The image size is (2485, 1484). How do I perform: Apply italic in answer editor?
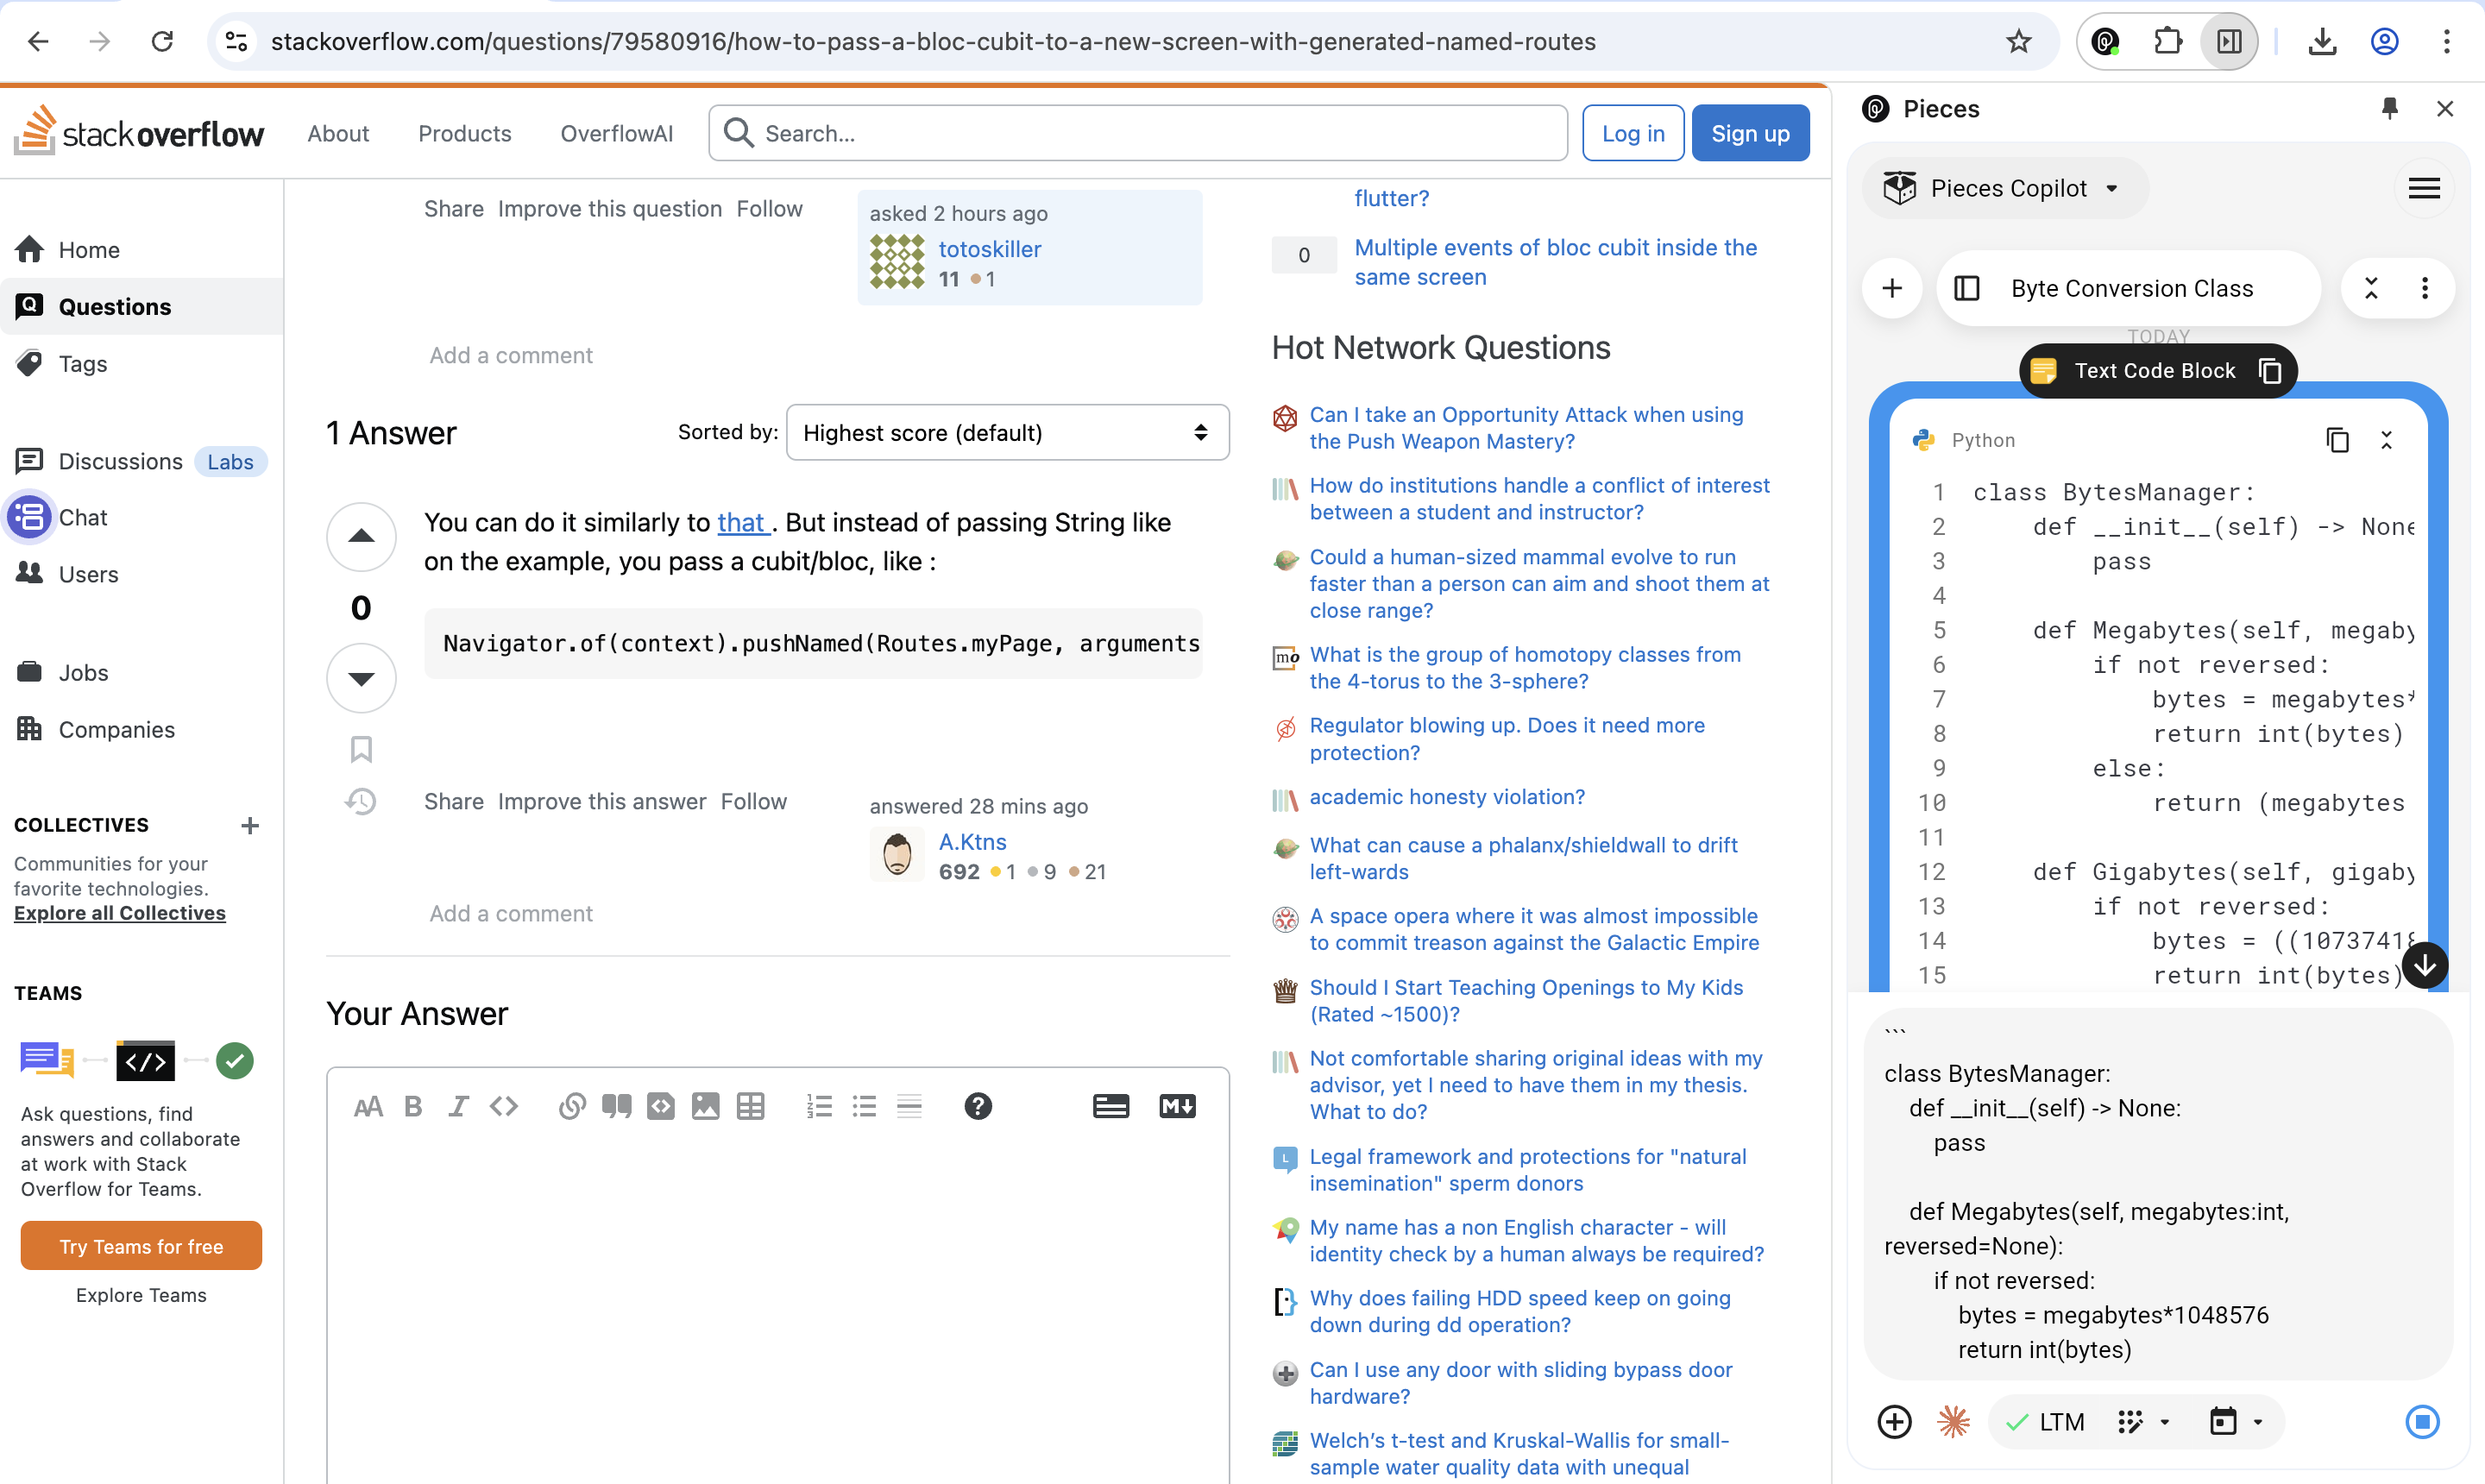(x=458, y=1106)
